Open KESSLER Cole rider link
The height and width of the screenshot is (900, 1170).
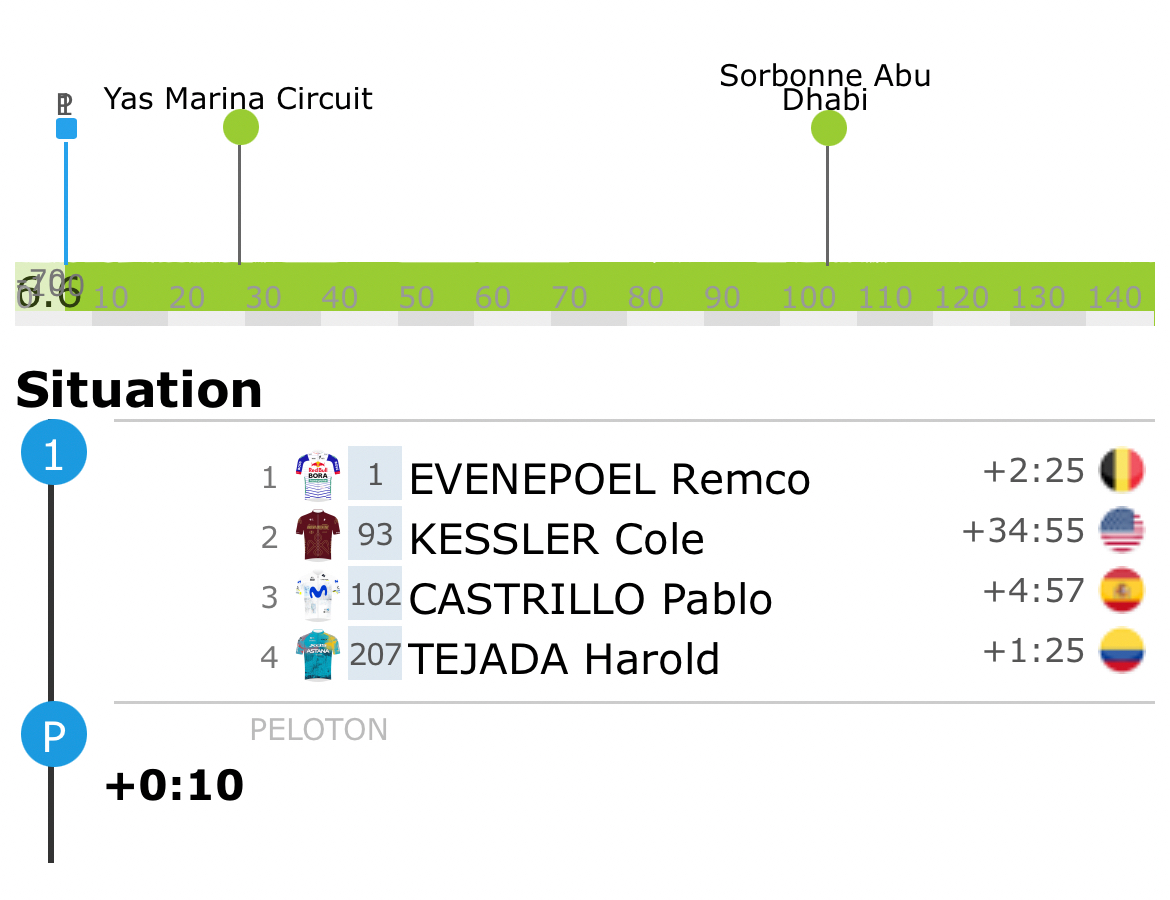pyautogui.click(x=556, y=540)
